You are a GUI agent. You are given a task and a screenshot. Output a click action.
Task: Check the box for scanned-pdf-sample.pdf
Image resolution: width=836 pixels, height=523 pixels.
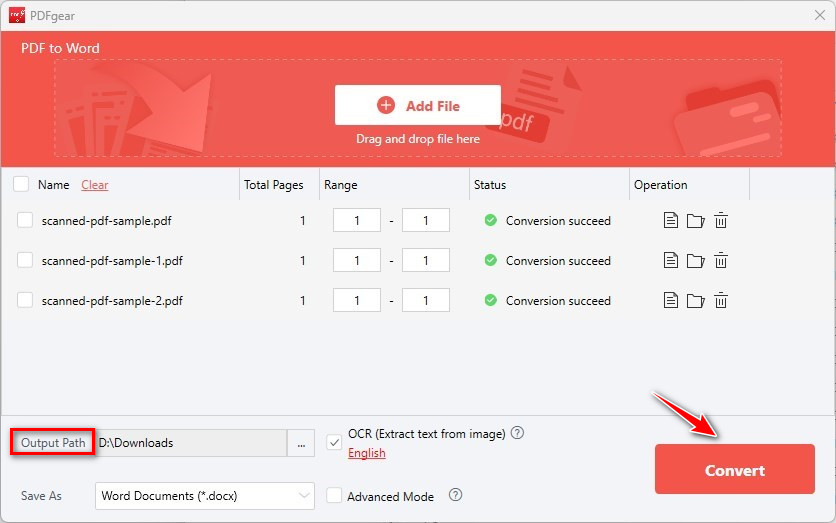click(25, 220)
